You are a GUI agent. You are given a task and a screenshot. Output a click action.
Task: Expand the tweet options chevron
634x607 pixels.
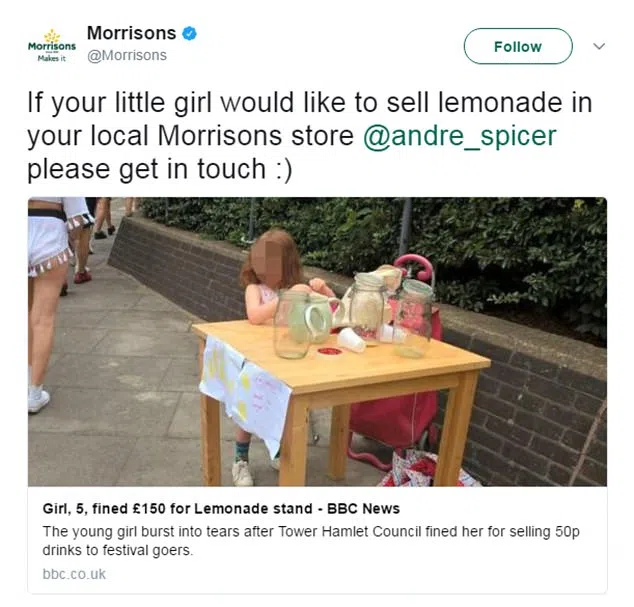[599, 46]
